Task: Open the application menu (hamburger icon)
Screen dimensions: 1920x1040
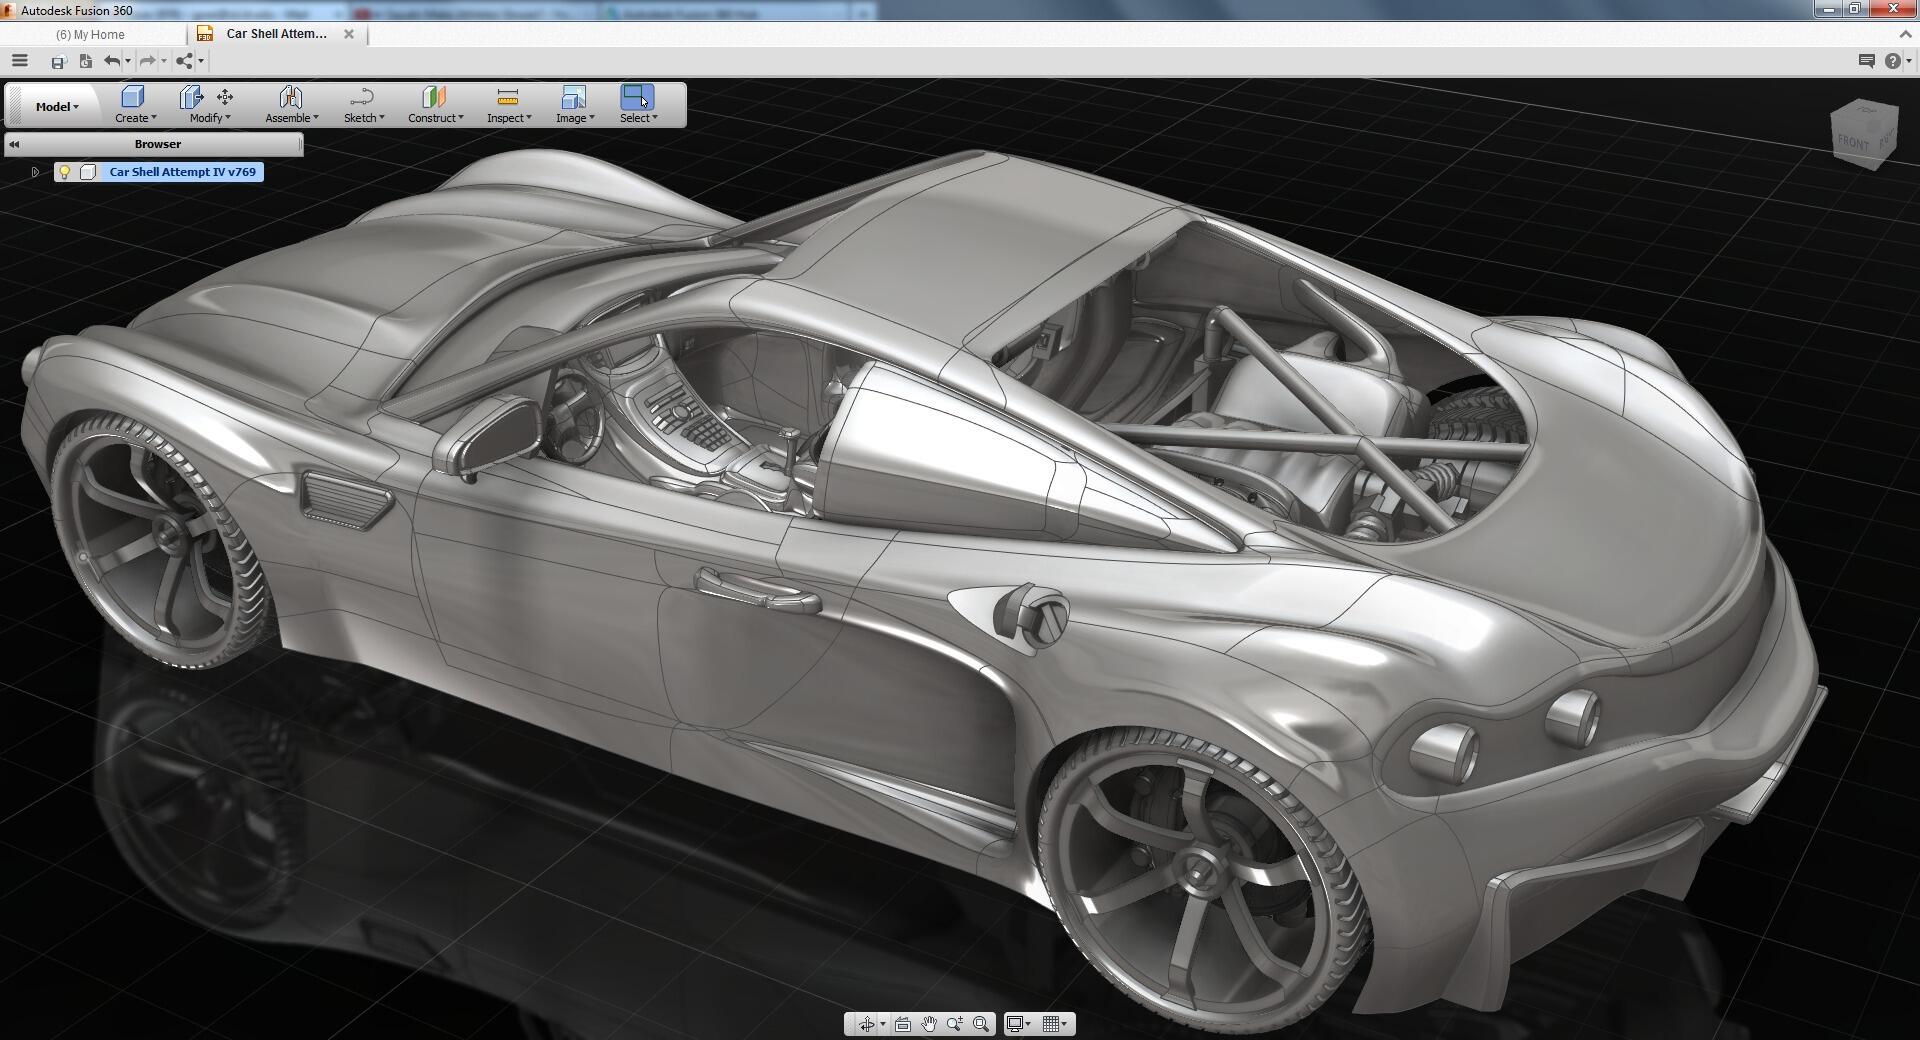Action: pyautogui.click(x=19, y=61)
